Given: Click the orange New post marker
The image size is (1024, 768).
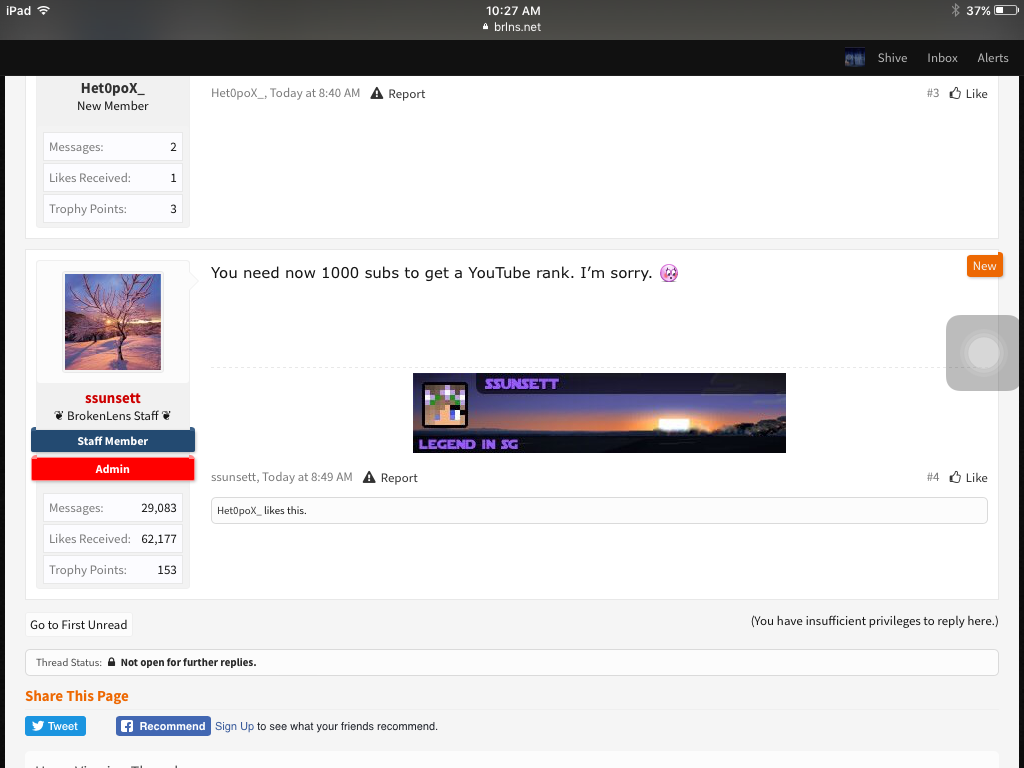Looking at the screenshot, I should coord(984,266).
